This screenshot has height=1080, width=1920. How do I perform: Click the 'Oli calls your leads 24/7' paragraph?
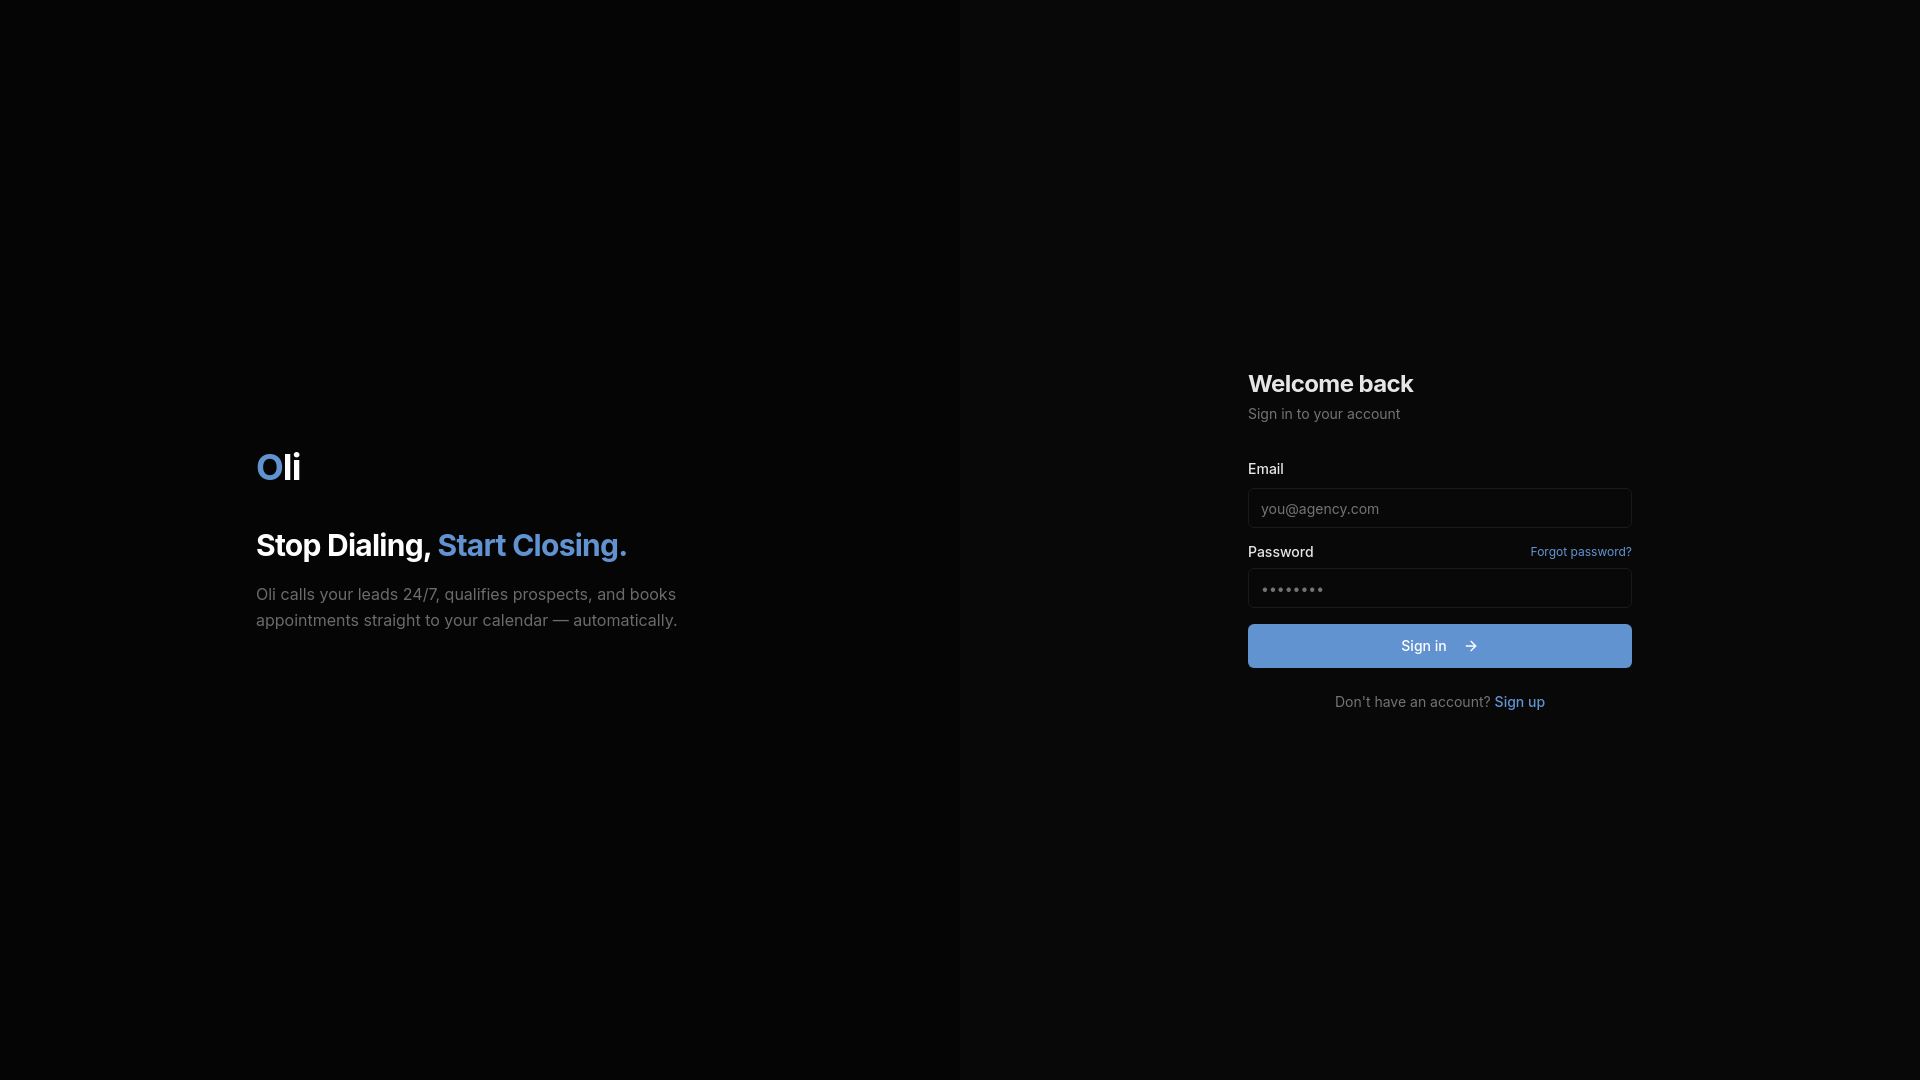[x=467, y=607]
